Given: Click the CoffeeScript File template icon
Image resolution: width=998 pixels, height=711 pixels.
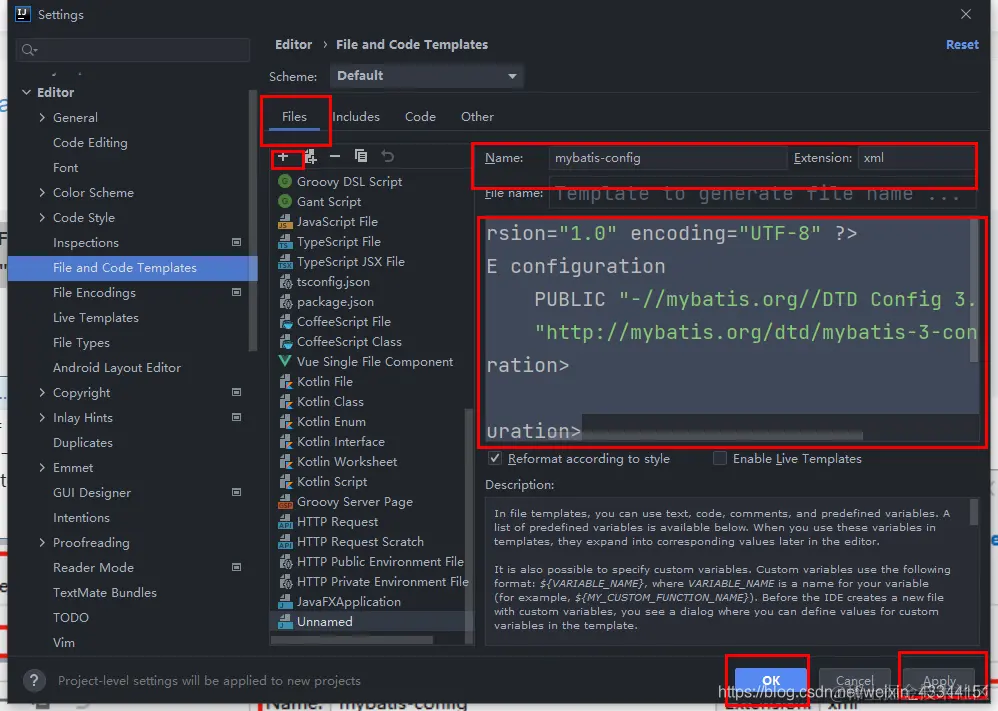Looking at the screenshot, I should tap(285, 321).
